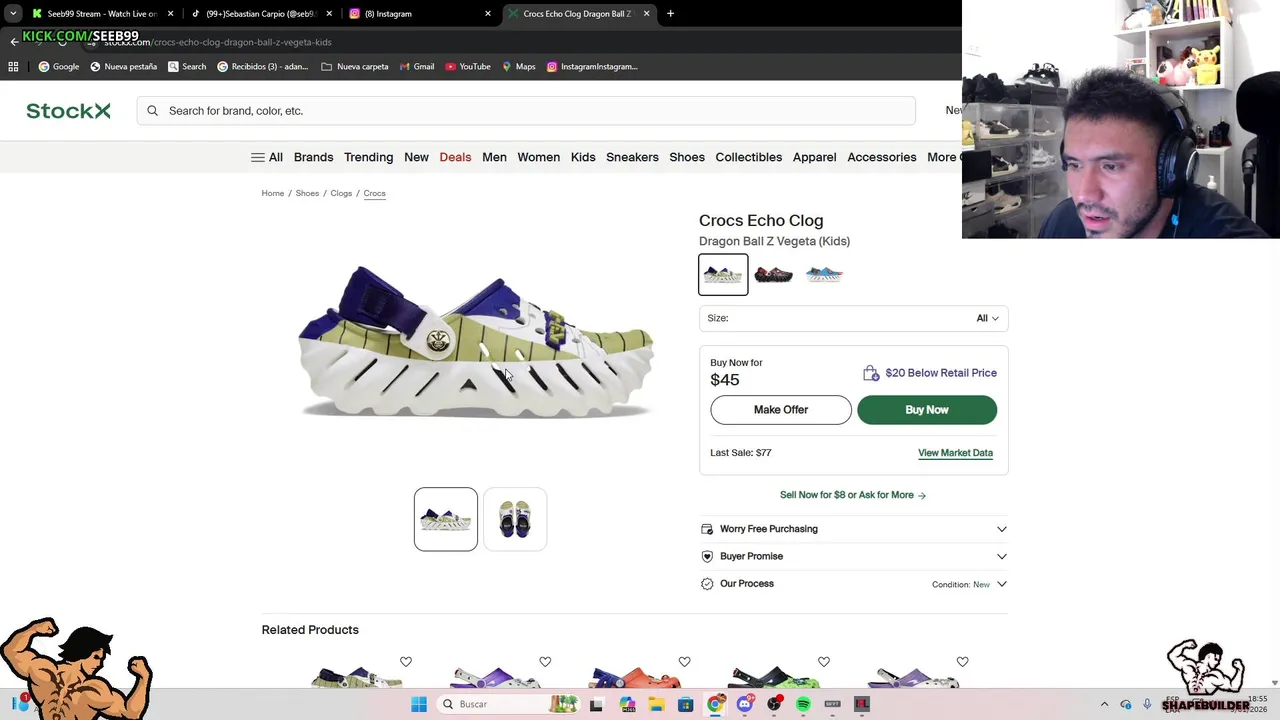Expand Our Process section
1280x720 pixels.
(x=853, y=584)
